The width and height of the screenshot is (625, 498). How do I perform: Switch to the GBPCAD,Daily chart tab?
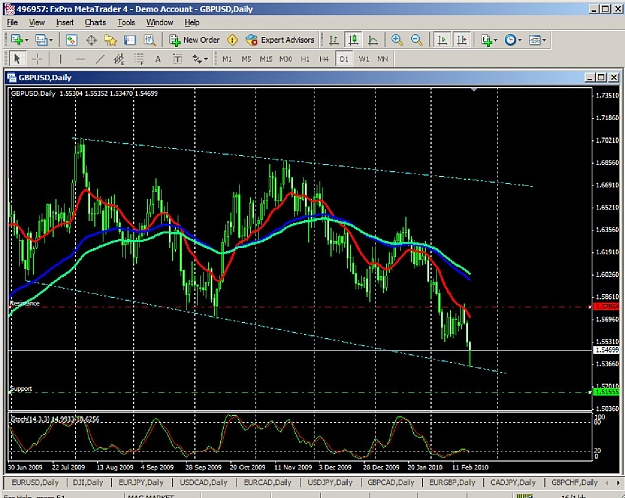[391, 482]
